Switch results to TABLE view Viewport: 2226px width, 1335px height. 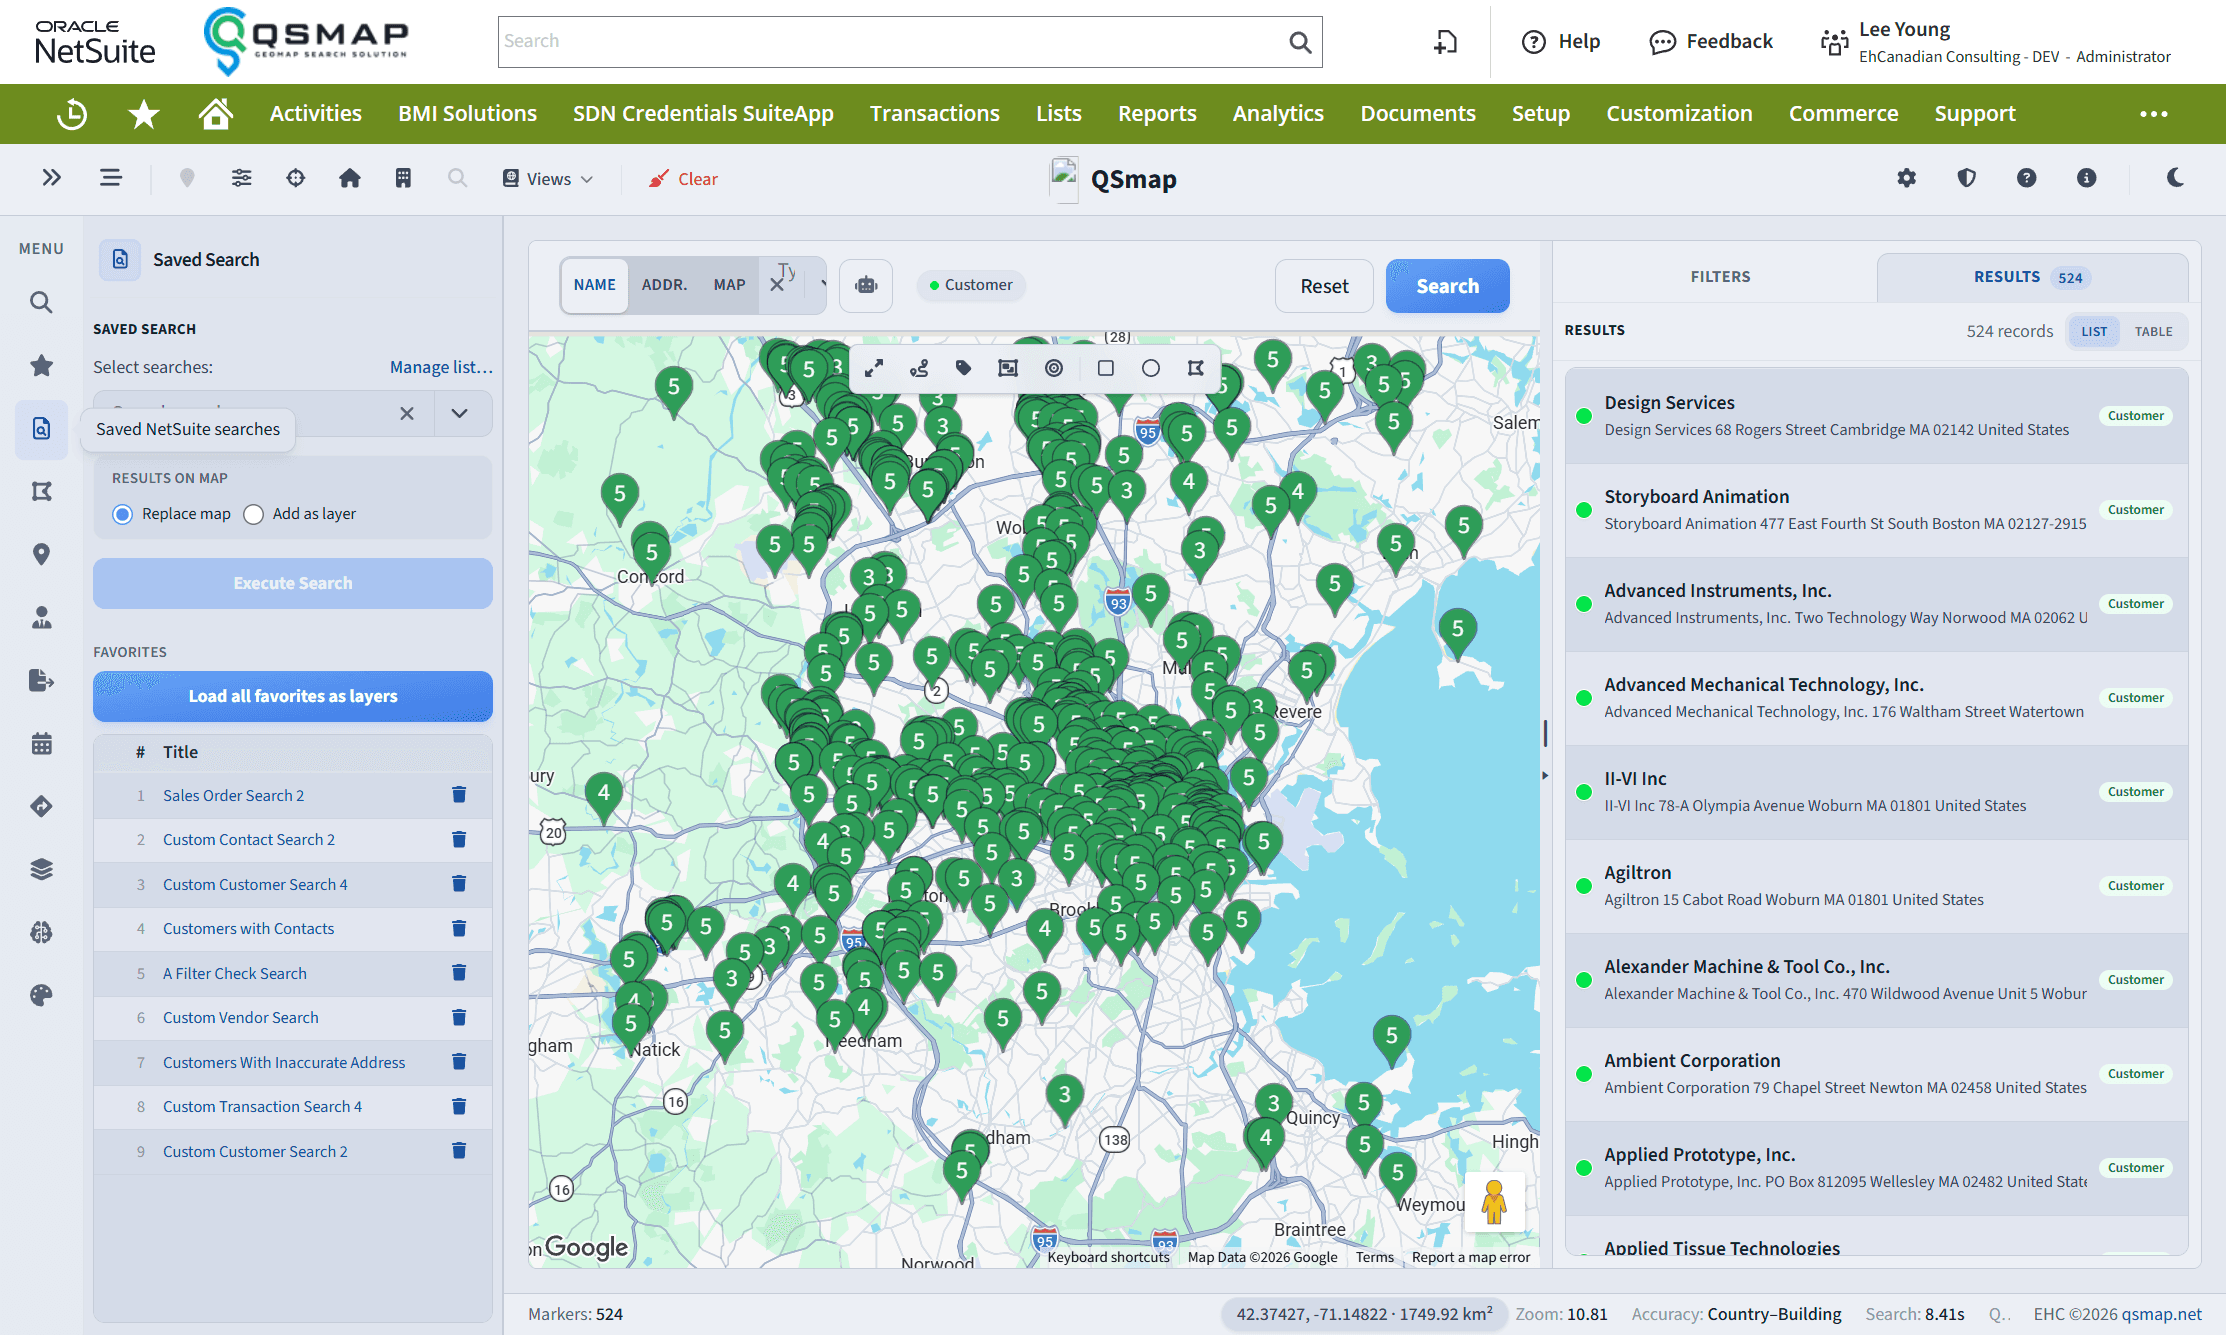[x=2153, y=331]
